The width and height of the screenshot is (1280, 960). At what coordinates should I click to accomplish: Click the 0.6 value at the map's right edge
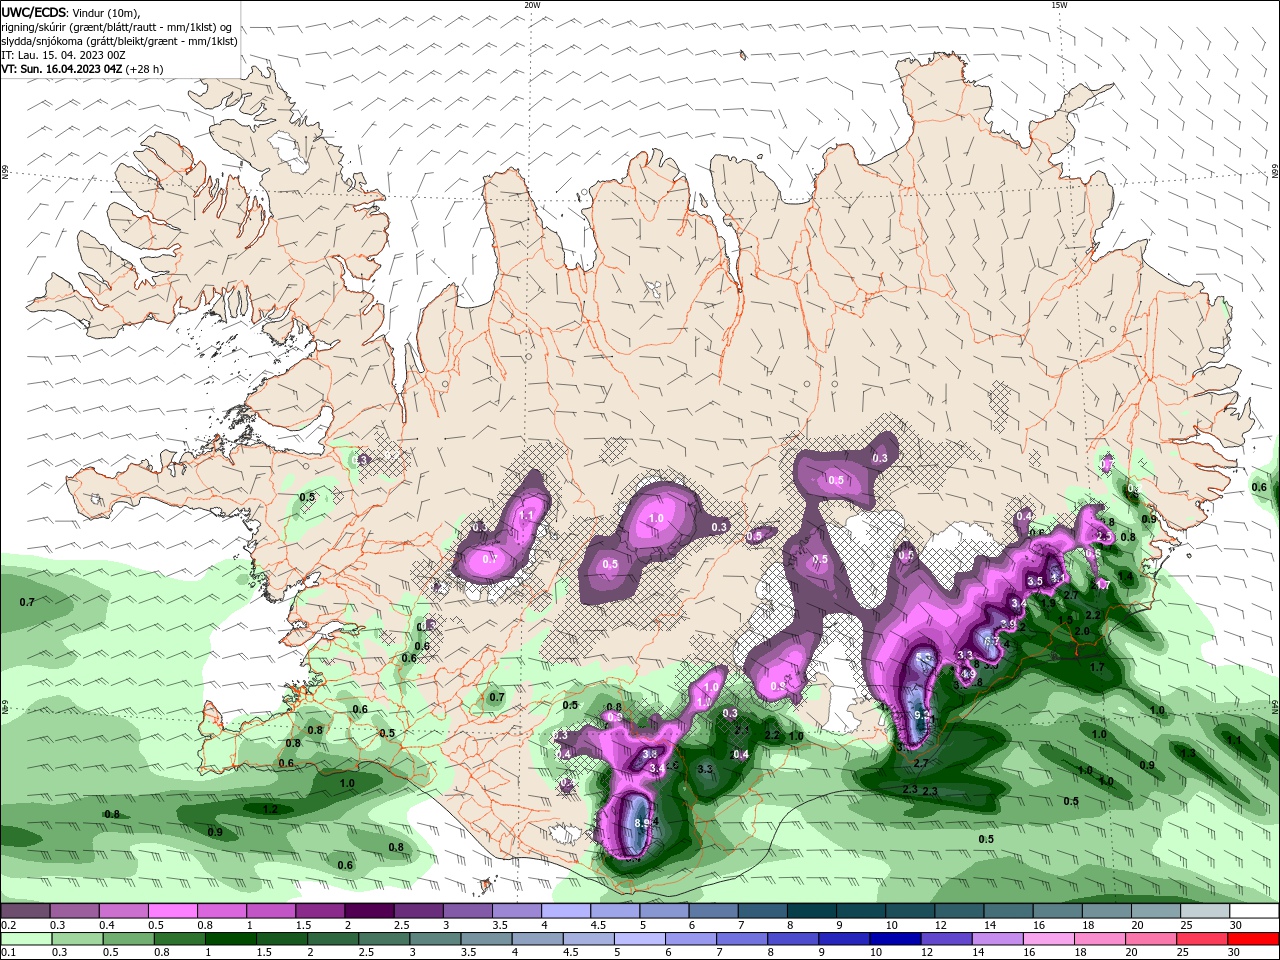coord(1259,487)
